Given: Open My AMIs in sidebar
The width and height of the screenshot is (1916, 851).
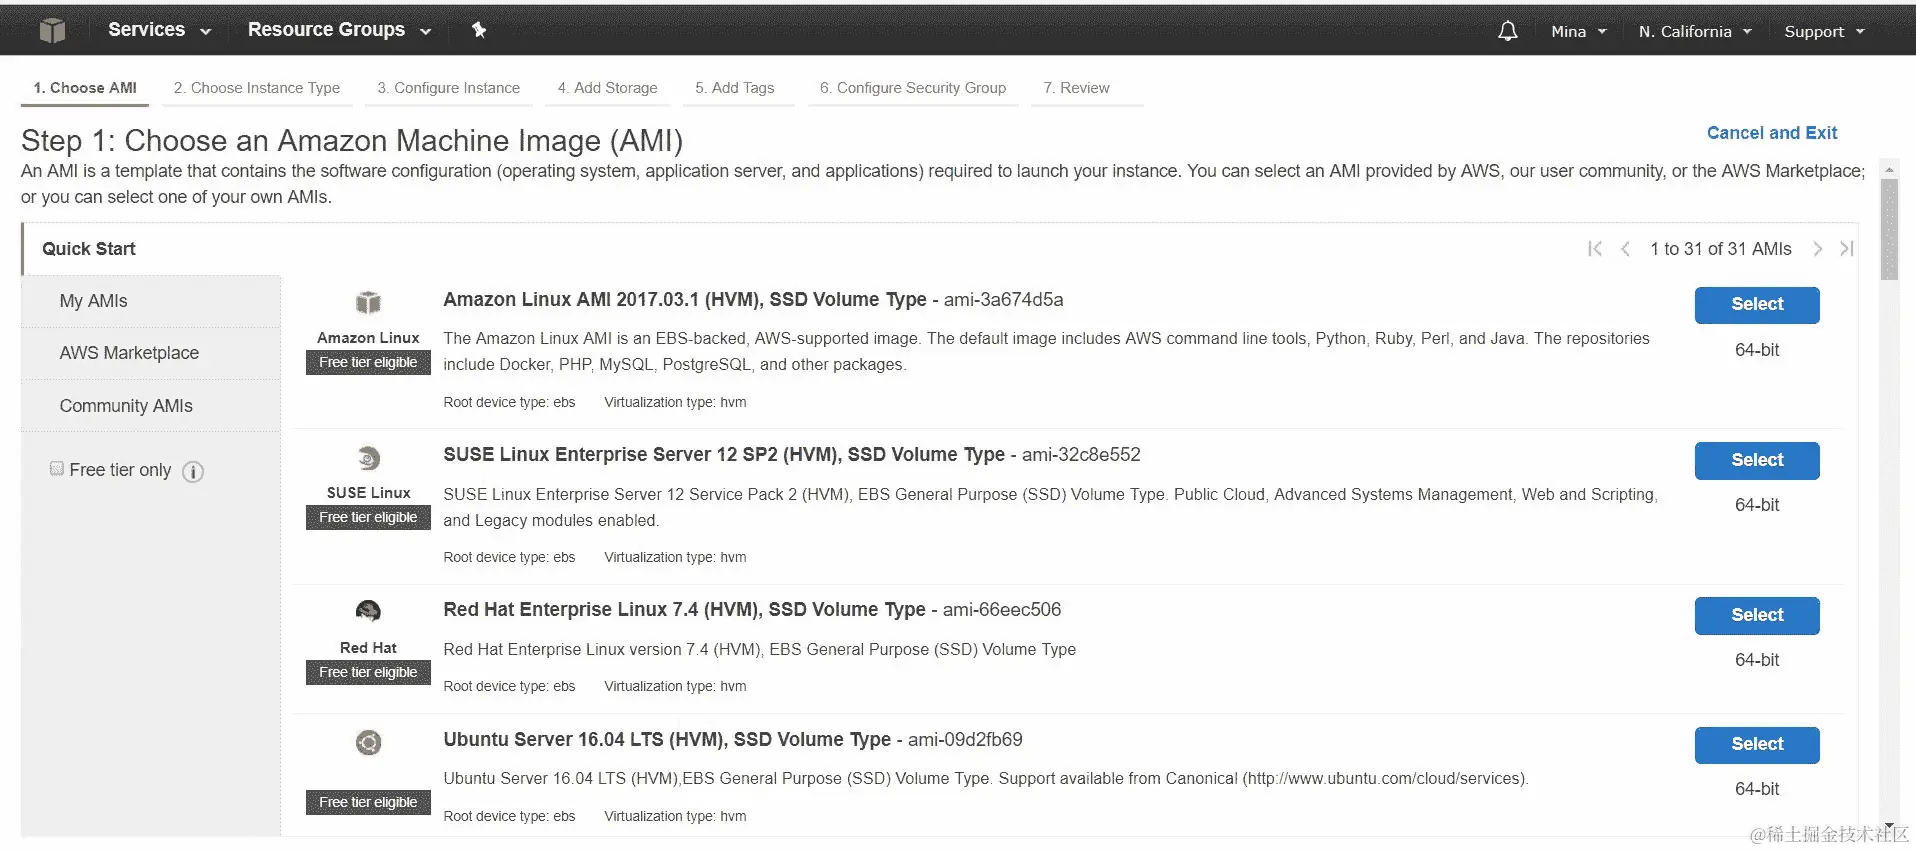Looking at the screenshot, I should pos(151,301).
